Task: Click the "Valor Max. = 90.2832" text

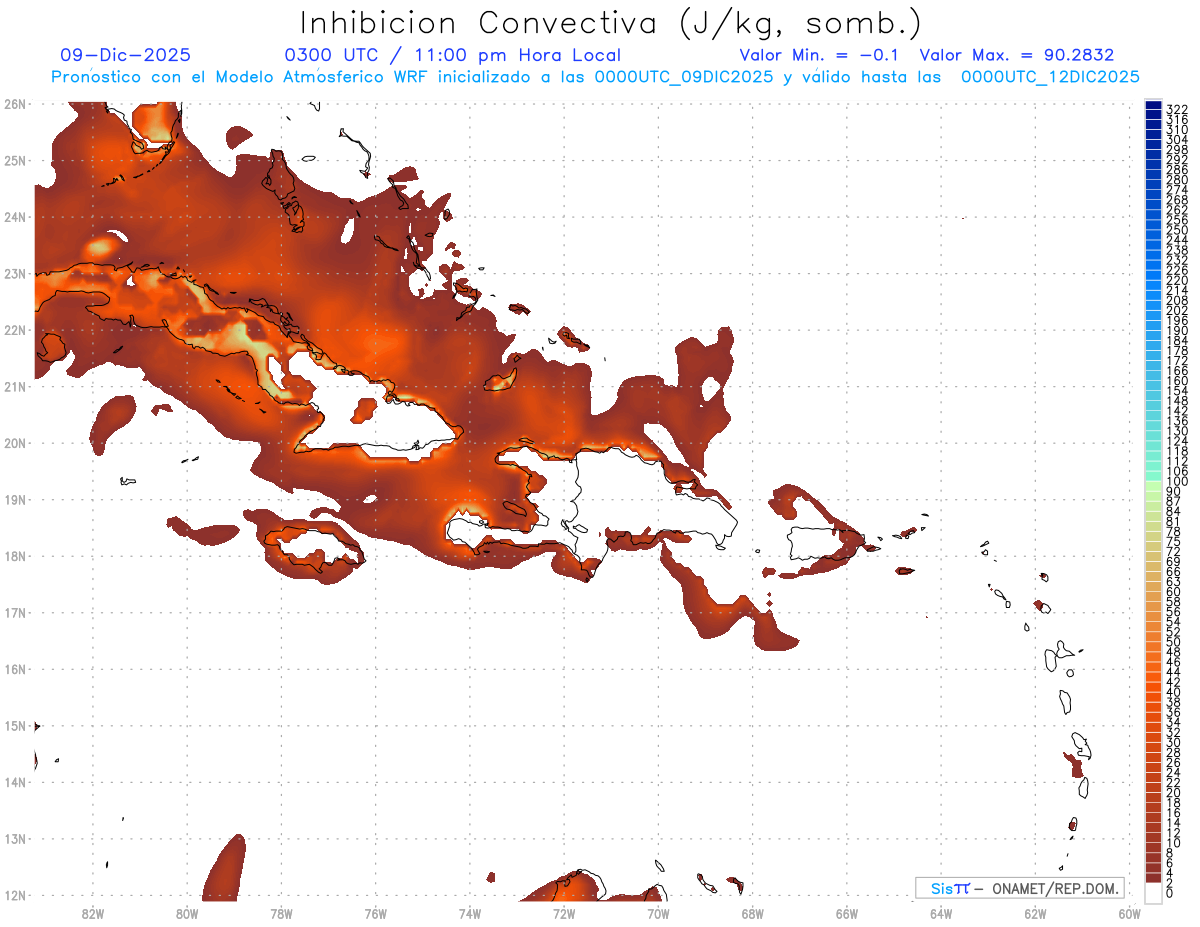Action: tap(1017, 55)
